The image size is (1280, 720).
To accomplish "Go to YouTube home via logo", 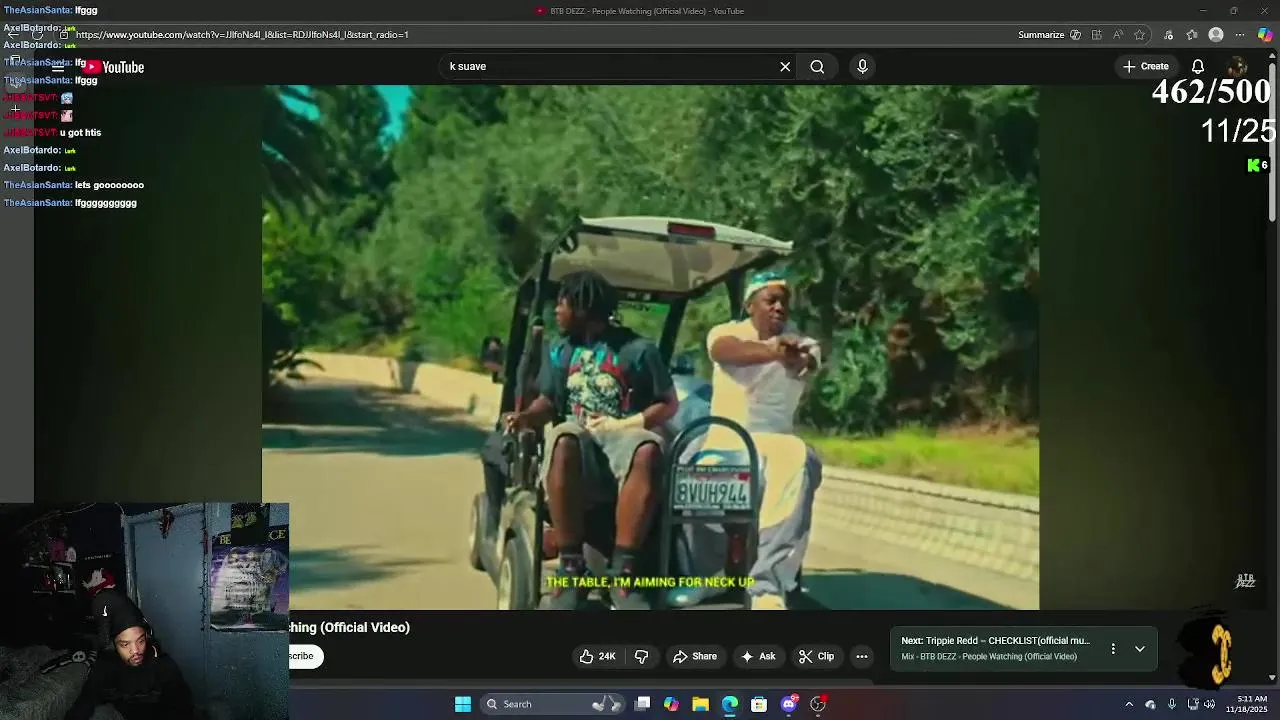I will (x=114, y=67).
